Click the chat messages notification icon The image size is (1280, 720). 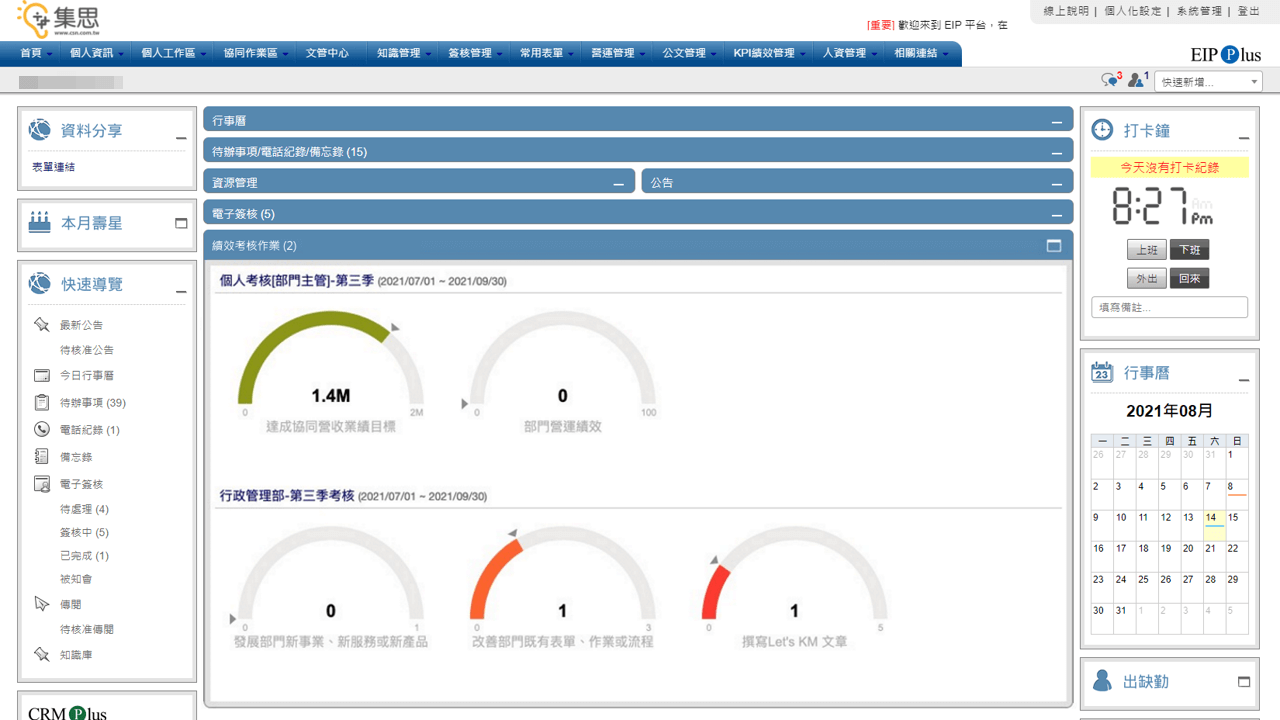coord(1109,80)
